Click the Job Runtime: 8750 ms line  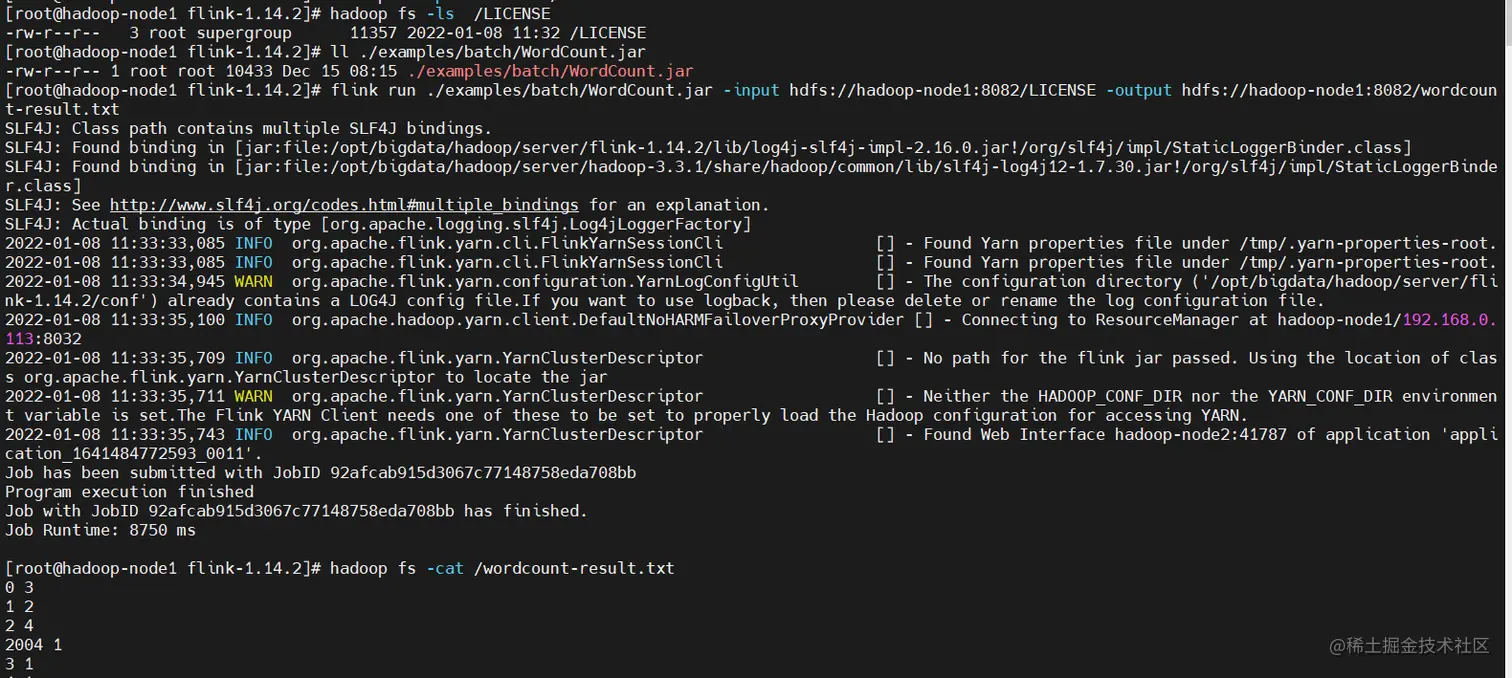pyautogui.click(x=101, y=531)
